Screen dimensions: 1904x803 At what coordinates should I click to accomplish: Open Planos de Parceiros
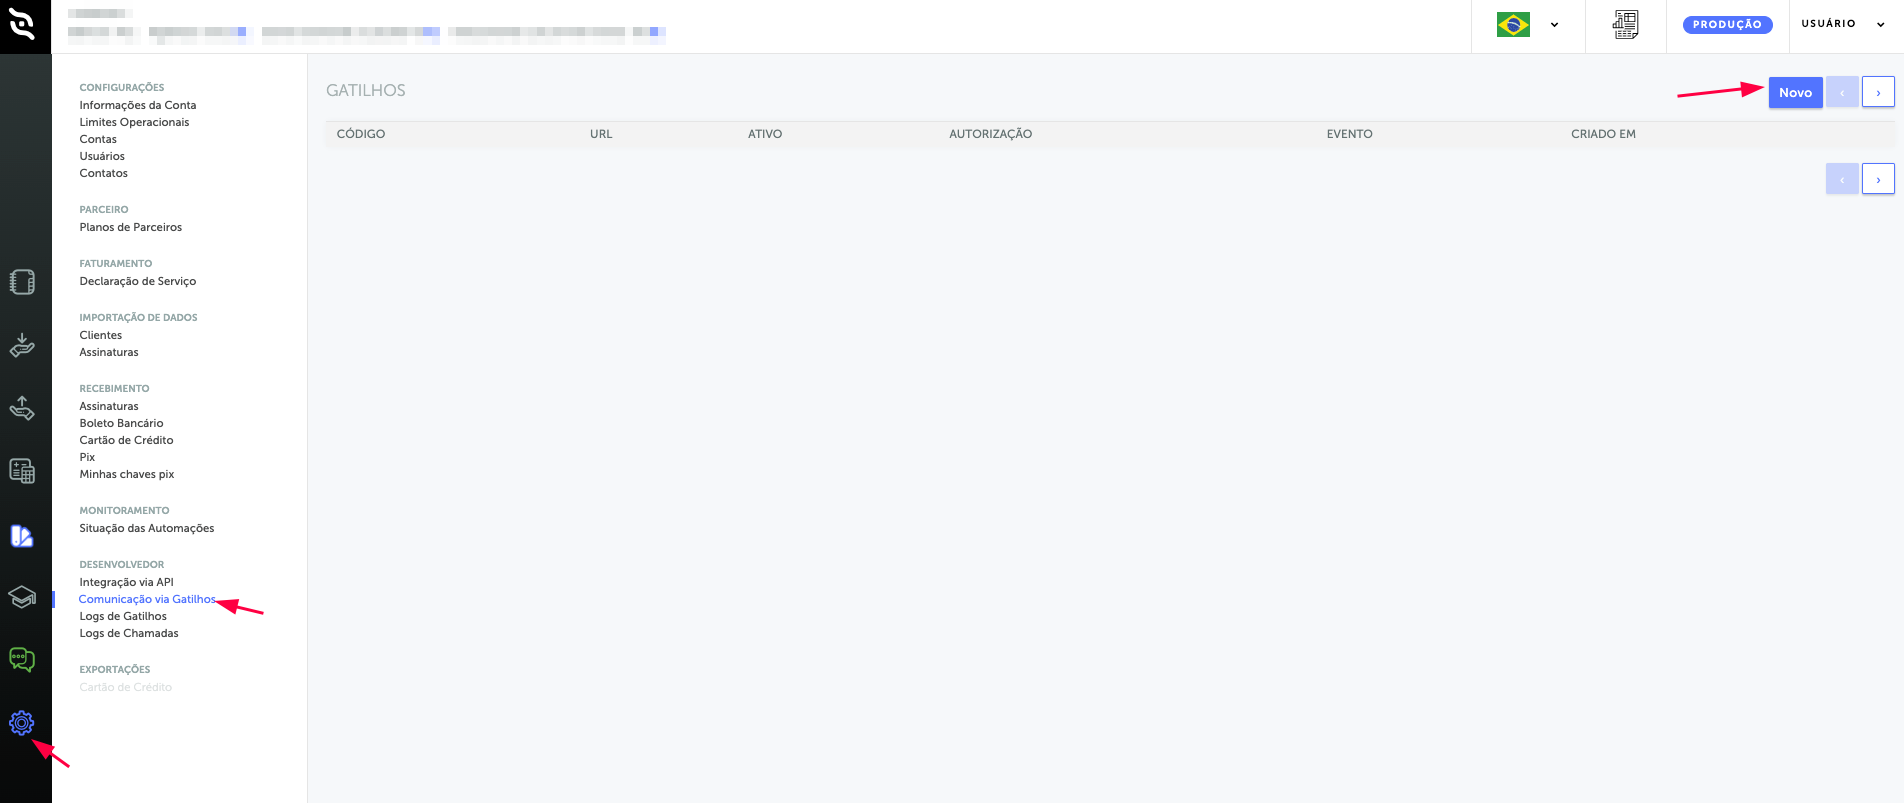click(x=131, y=227)
